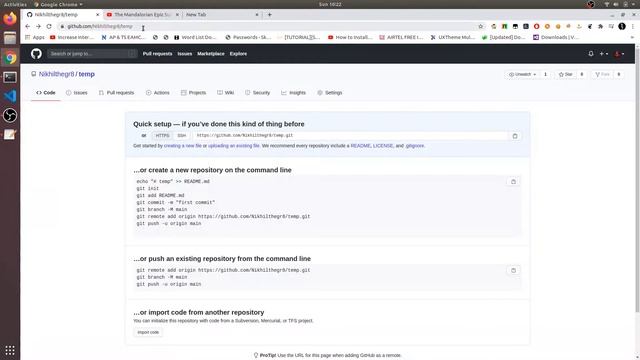Open the Projects repository tab
The image size is (640, 360).
(193, 93)
